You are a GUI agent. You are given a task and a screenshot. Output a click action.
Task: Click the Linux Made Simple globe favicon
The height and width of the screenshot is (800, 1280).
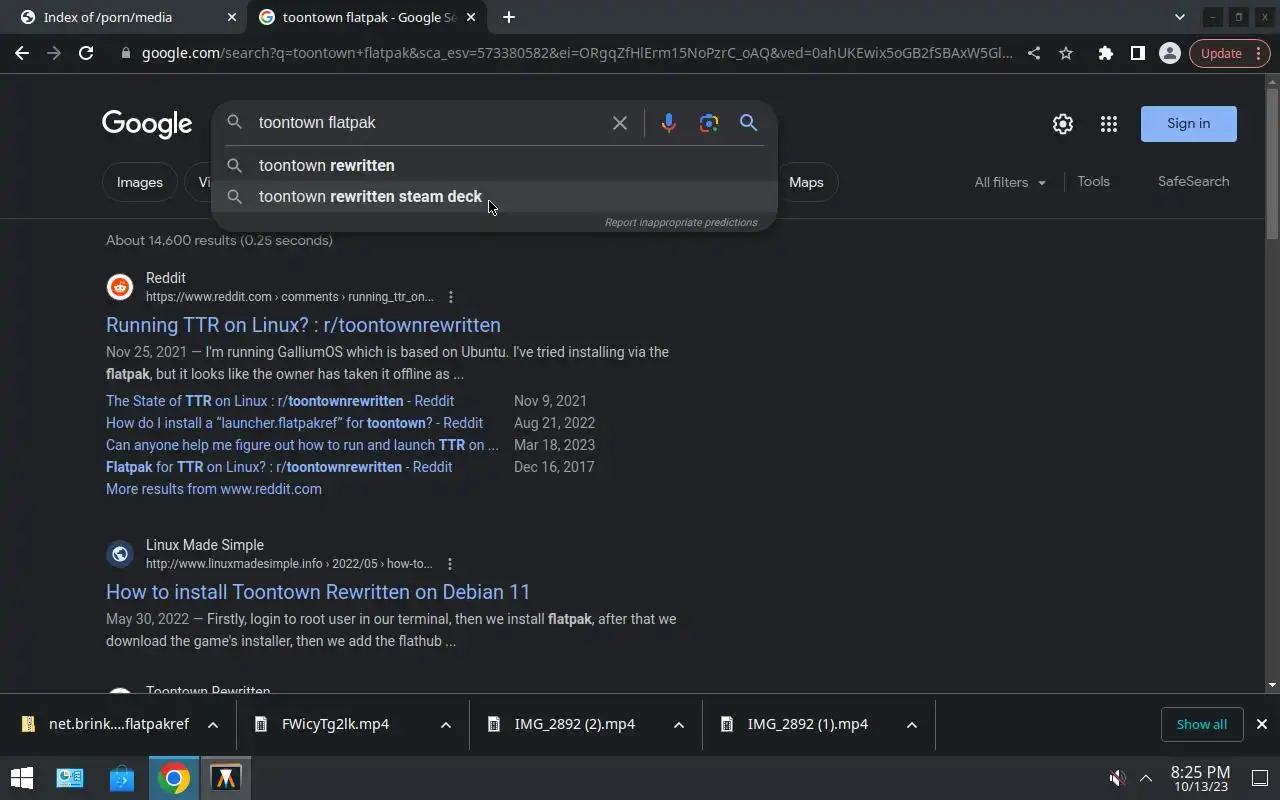pos(120,554)
